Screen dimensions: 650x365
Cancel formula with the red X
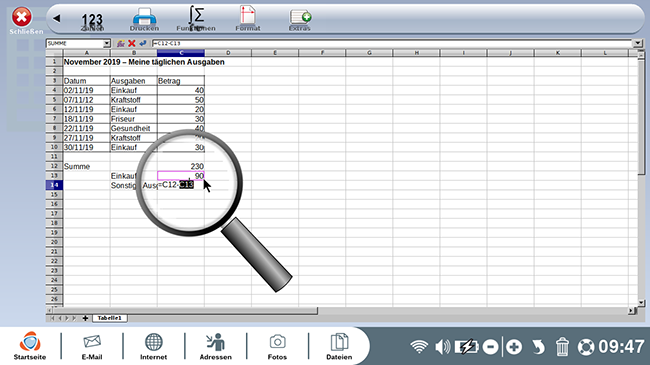132,43
